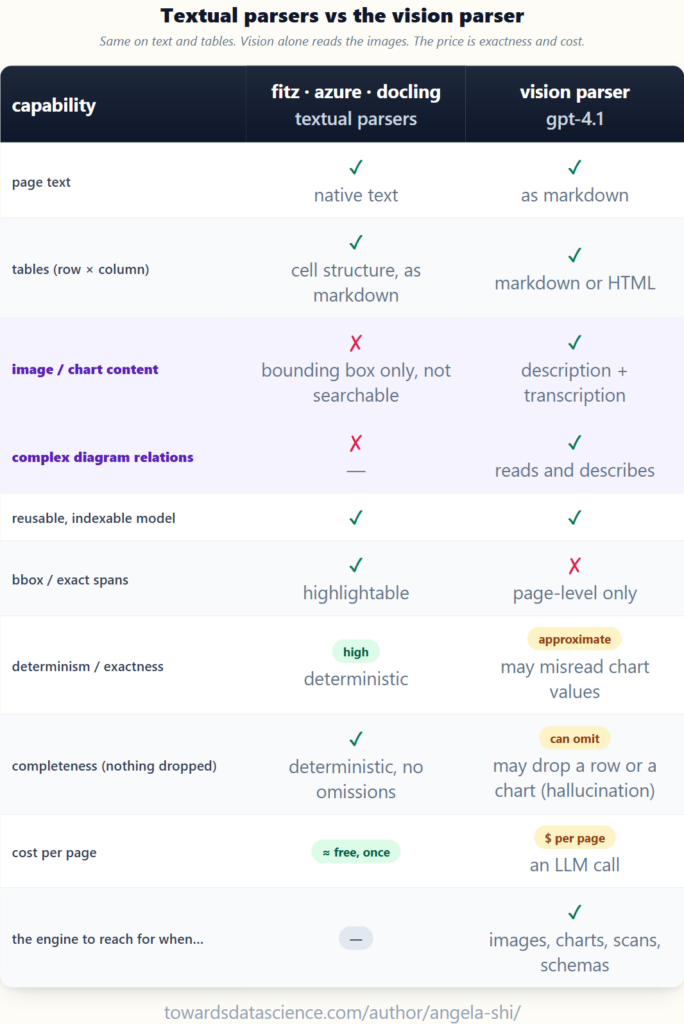The height and width of the screenshot is (1024, 684).
Task: Click the red X above 'bounding box only'
Action: point(355,343)
